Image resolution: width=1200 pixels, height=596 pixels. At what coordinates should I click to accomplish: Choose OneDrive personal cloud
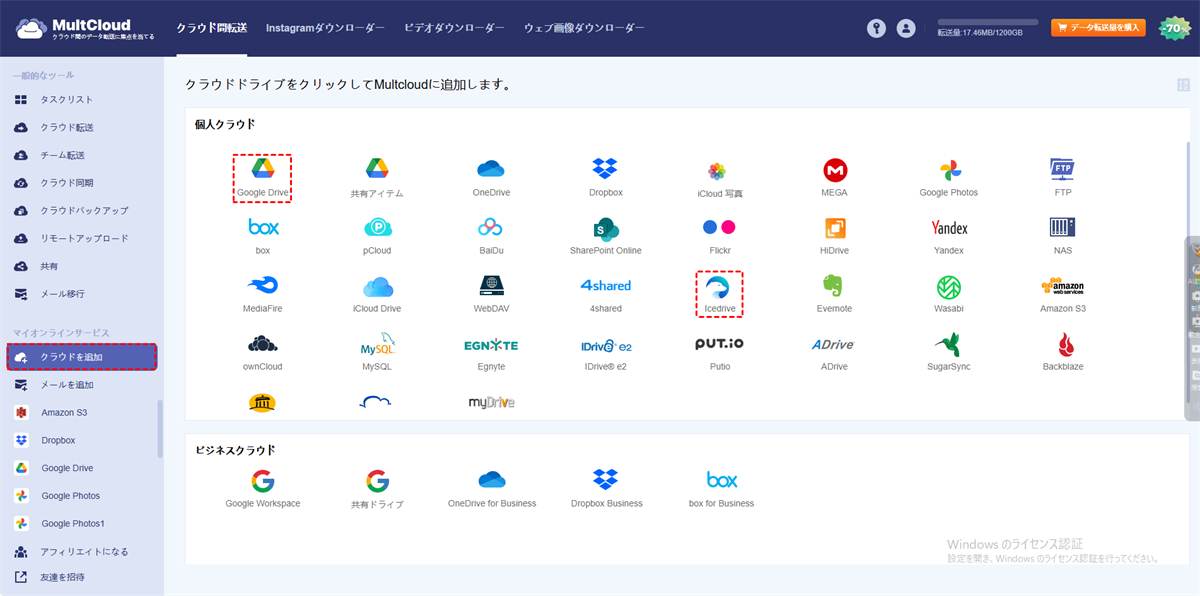492,178
